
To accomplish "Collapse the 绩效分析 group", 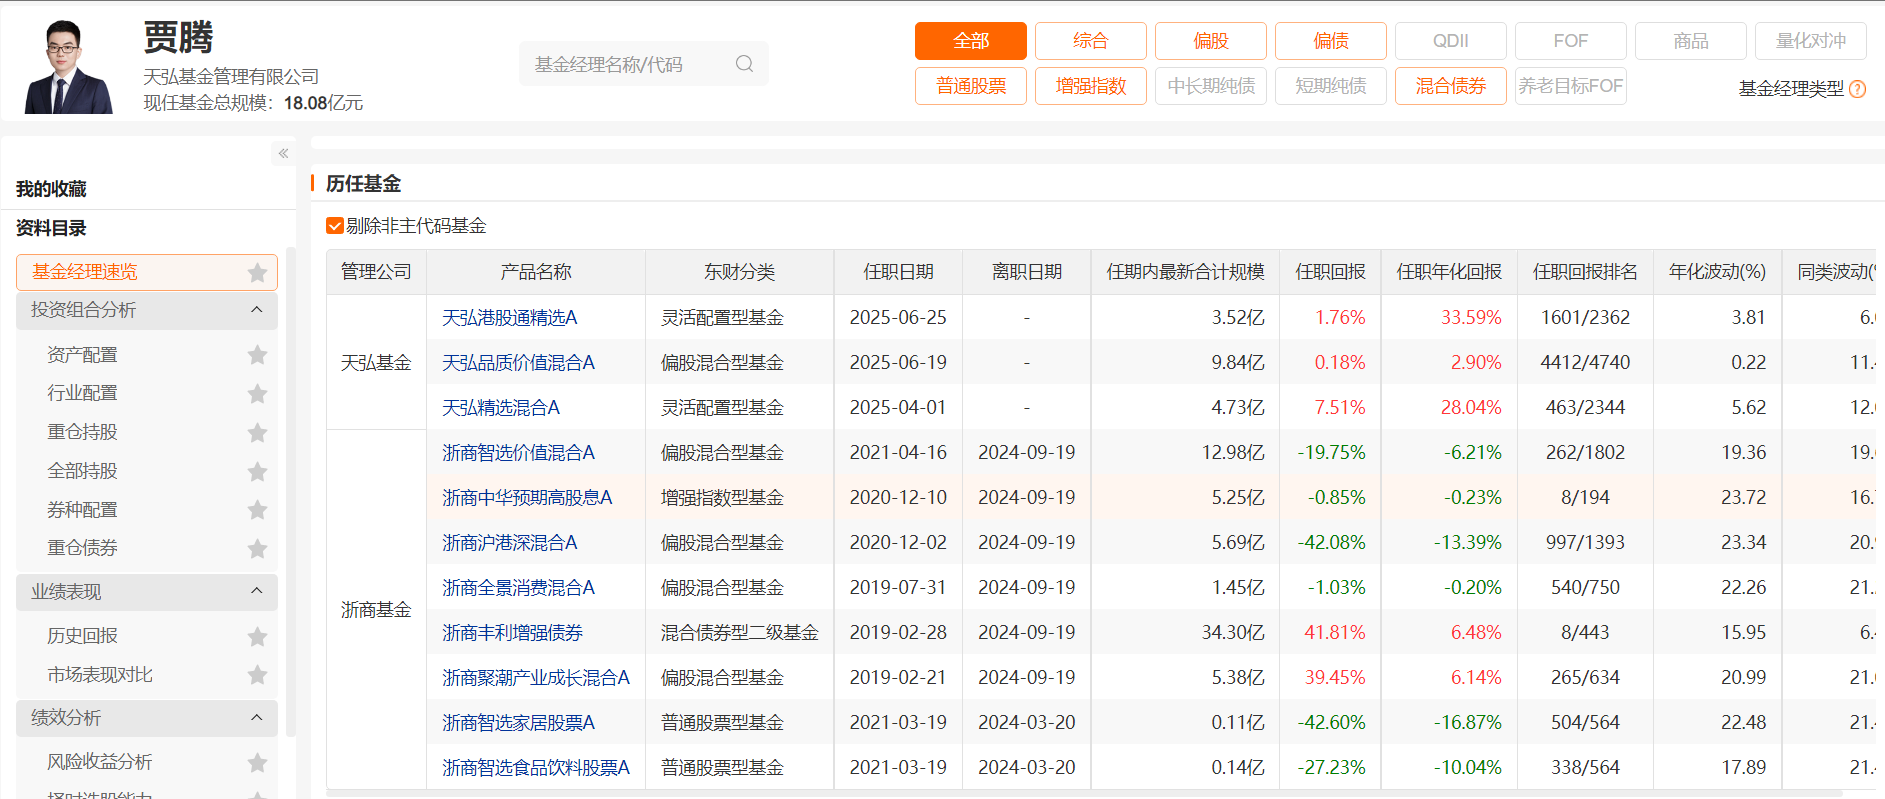I will [x=256, y=718].
